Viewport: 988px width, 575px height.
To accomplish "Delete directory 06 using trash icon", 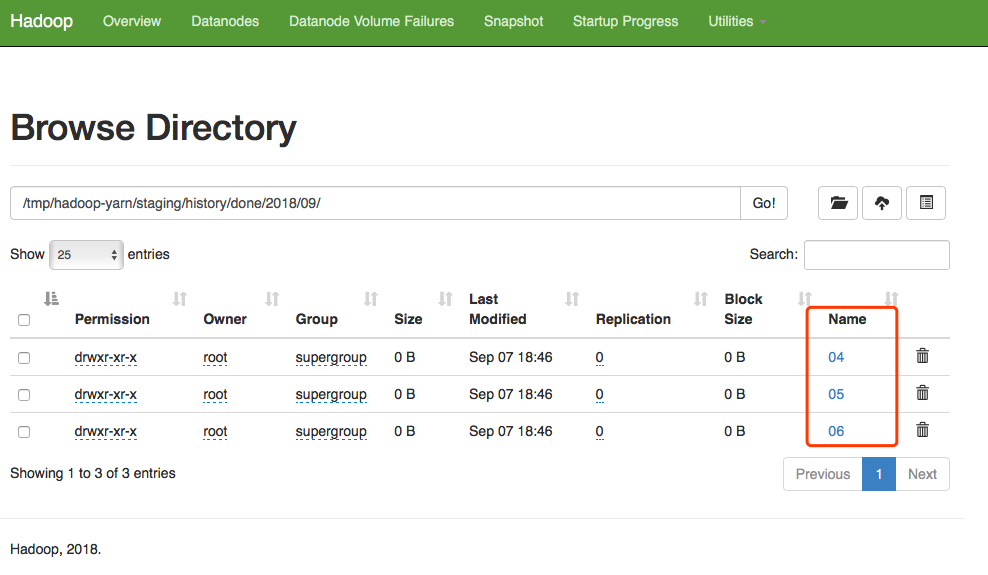I will click(923, 430).
